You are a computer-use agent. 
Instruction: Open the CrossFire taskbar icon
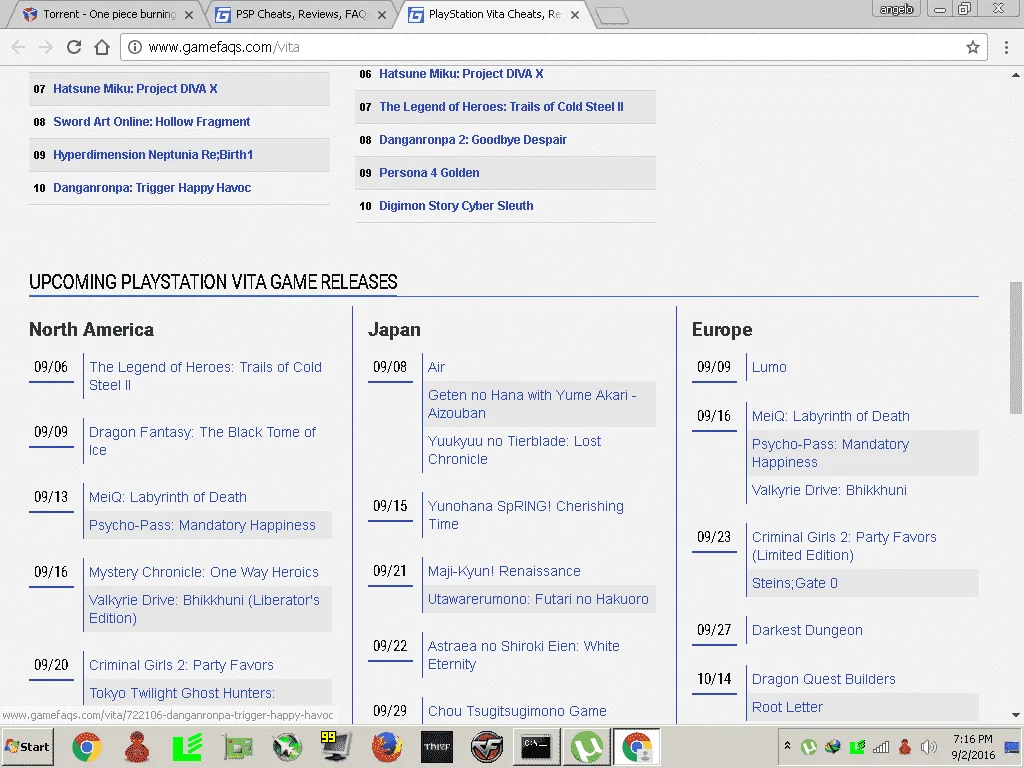(x=487, y=746)
